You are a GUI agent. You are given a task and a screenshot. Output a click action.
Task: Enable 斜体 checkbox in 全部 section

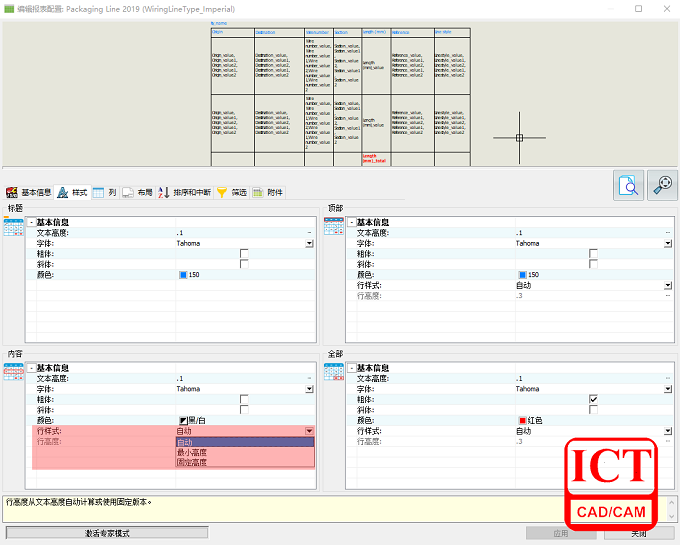[x=593, y=410]
